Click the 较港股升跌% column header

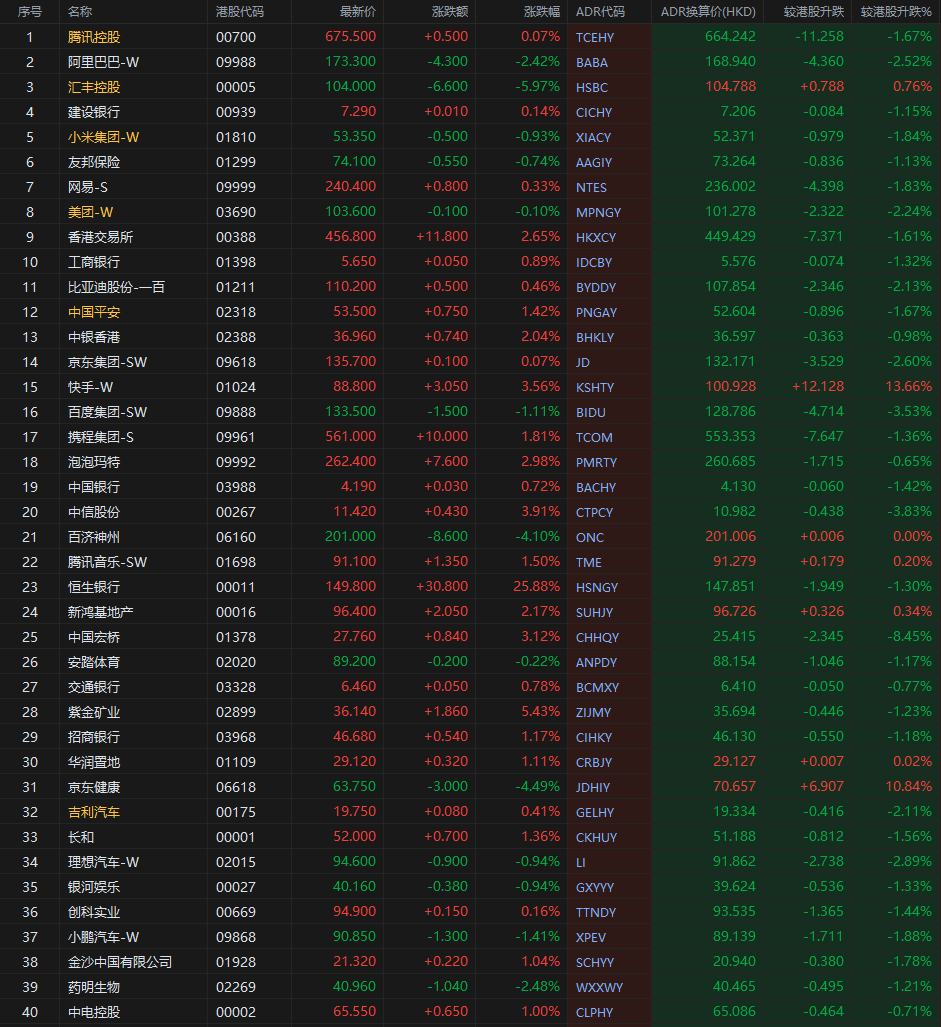pyautogui.click(x=896, y=12)
